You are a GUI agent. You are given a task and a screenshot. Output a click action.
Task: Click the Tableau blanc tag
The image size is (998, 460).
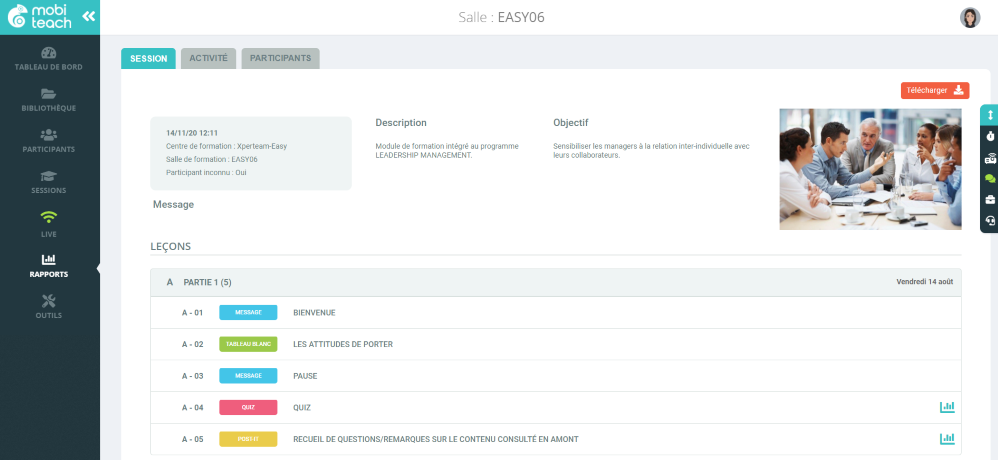(x=248, y=344)
